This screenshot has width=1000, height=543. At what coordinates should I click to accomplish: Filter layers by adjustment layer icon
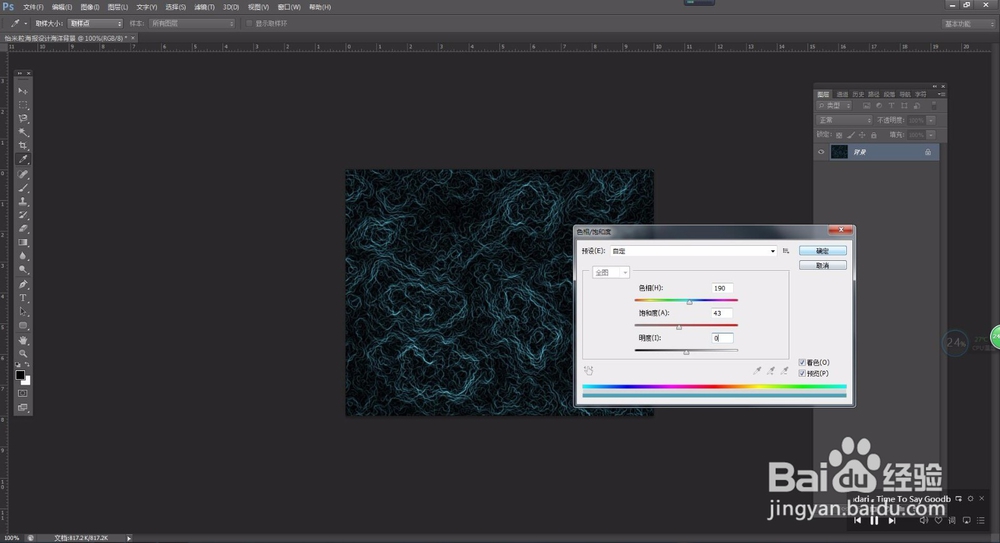coord(879,106)
